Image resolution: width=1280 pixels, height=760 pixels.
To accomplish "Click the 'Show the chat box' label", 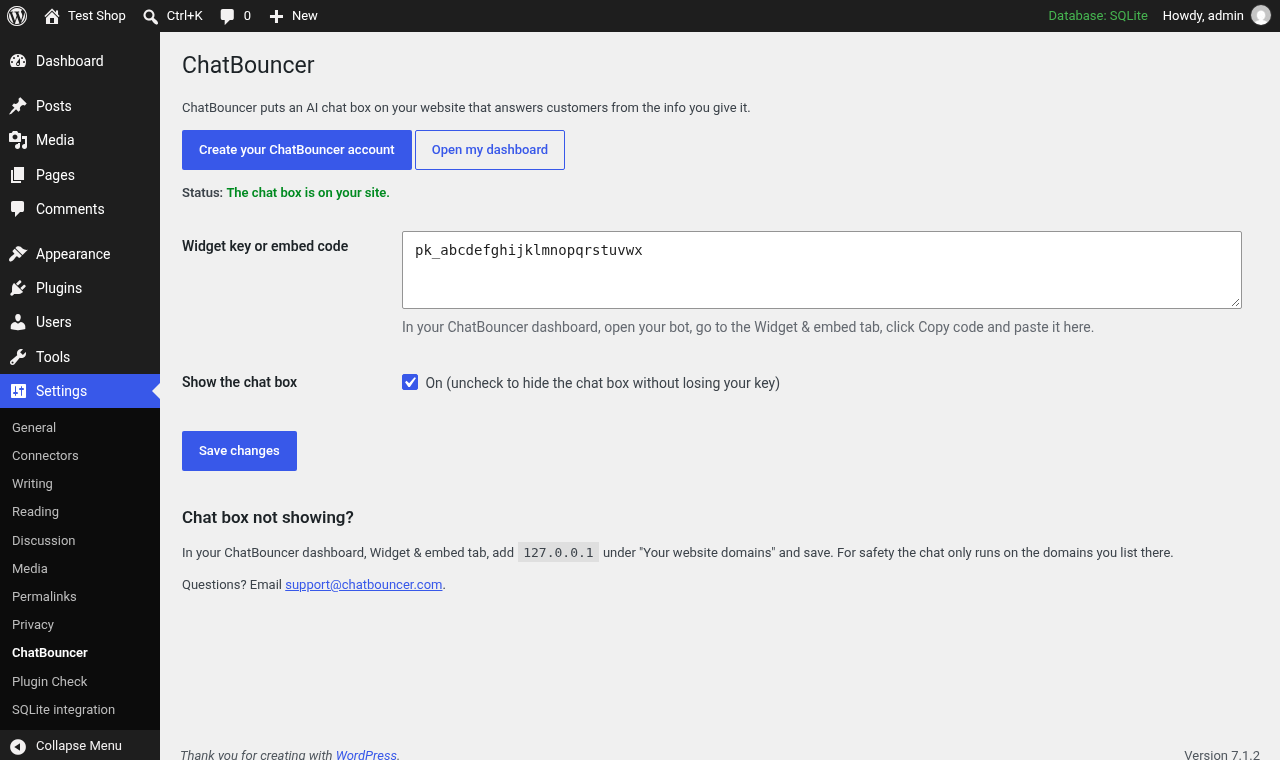I will [240, 382].
